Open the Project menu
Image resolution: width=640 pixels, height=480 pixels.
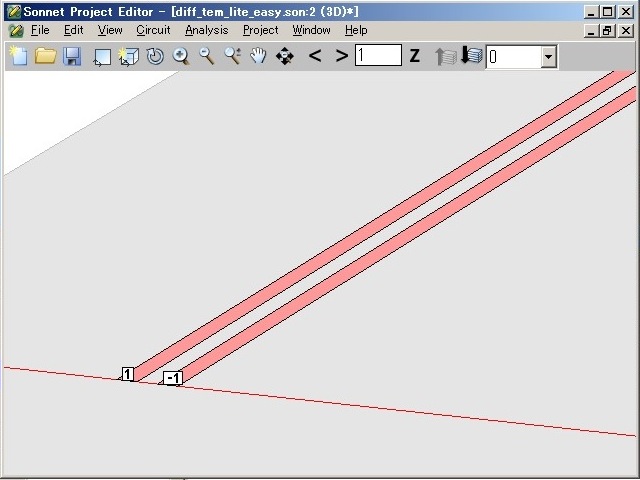[260, 30]
